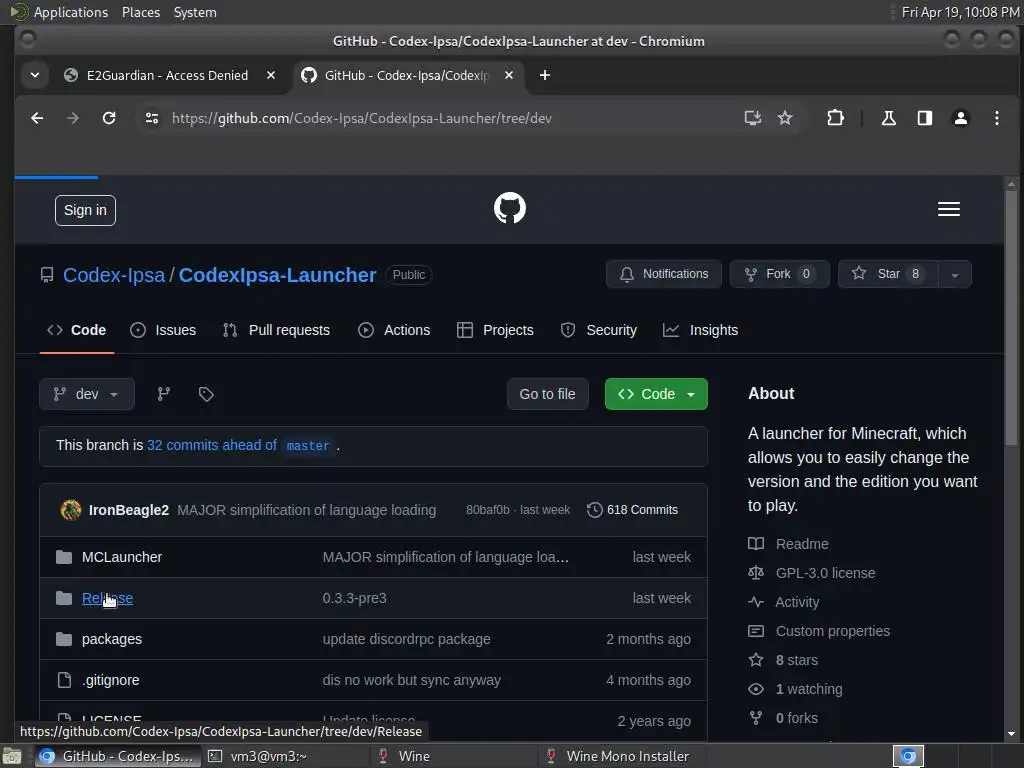Open the GPL-3.0 license link
The height and width of the screenshot is (768, 1024).
(811, 573)
